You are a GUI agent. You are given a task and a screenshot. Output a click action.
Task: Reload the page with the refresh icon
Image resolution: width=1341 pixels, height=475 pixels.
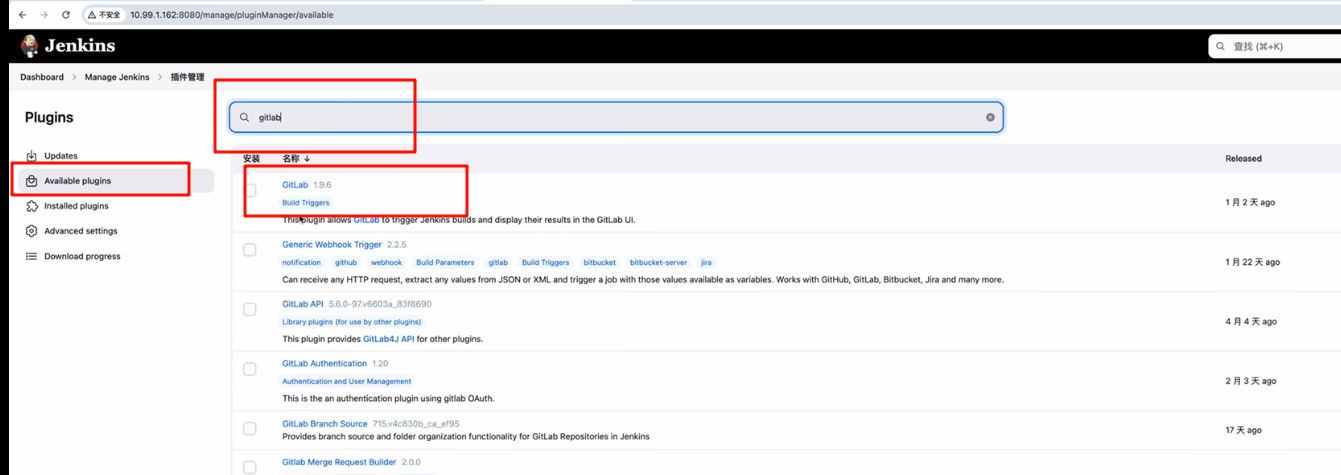[x=66, y=15]
